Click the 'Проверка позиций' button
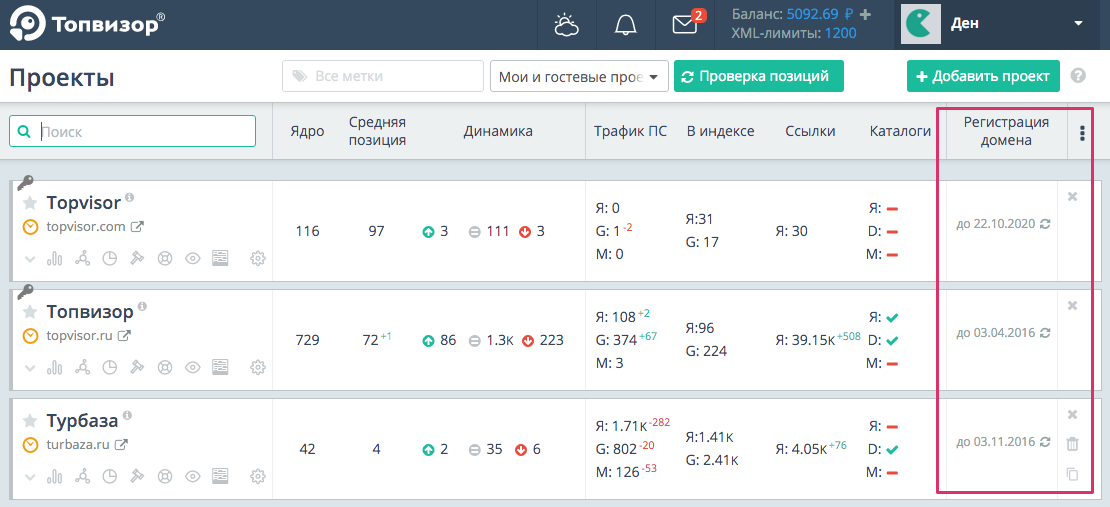1110x507 pixels. 758,76
